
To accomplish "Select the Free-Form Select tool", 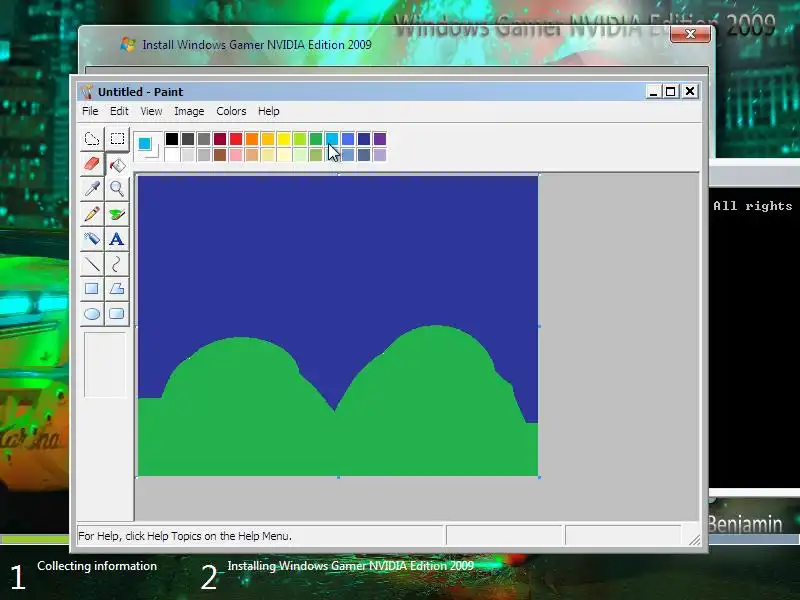I will [x=92, y=139].
